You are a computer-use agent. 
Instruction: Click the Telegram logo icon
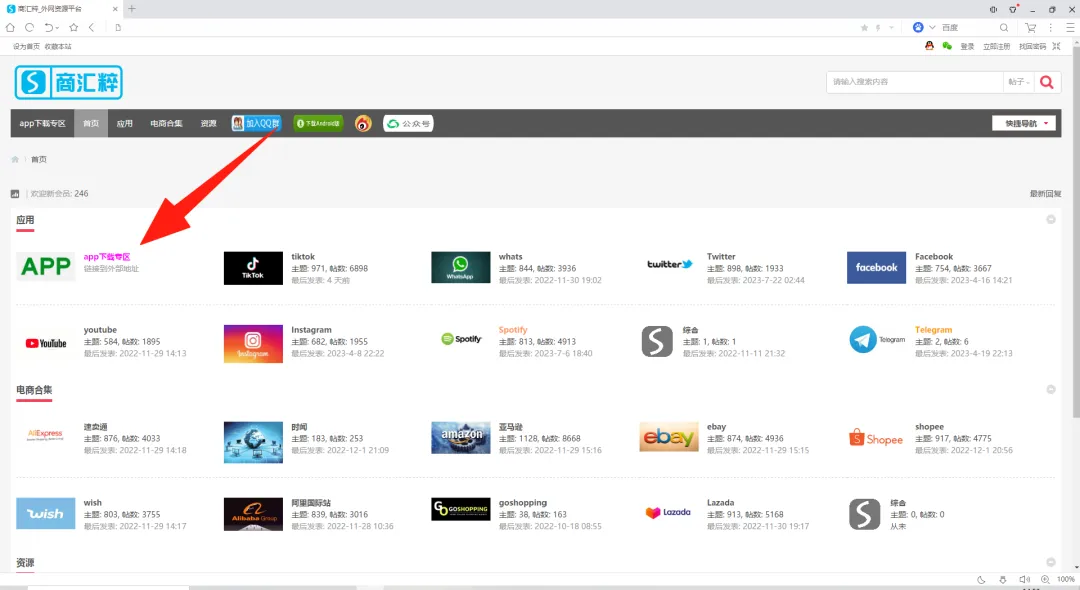876,340
